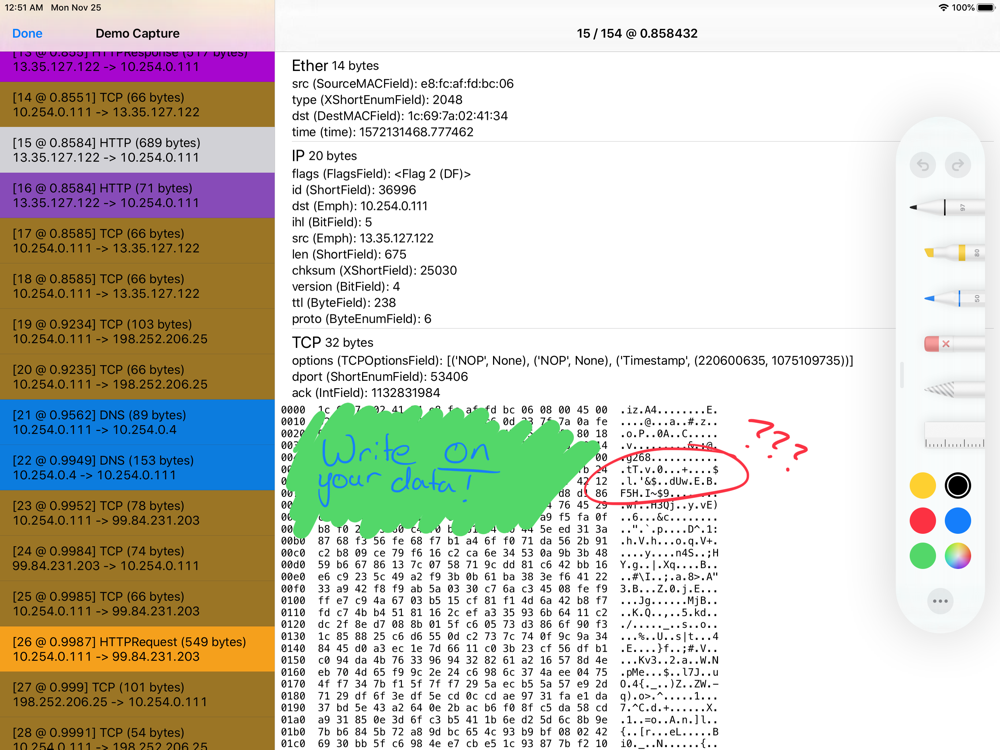Viewport: 1000px width, 750px height.
Task: Choose the red color swatch
Action: click(x=922, y=520)
